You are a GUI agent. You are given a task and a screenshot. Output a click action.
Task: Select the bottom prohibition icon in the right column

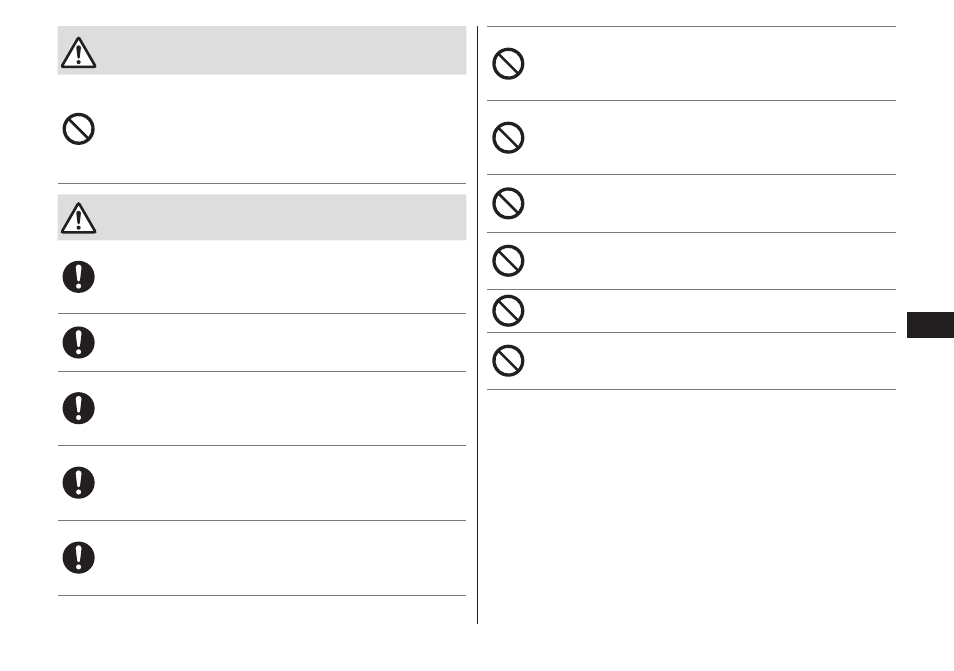pos(508,361)
